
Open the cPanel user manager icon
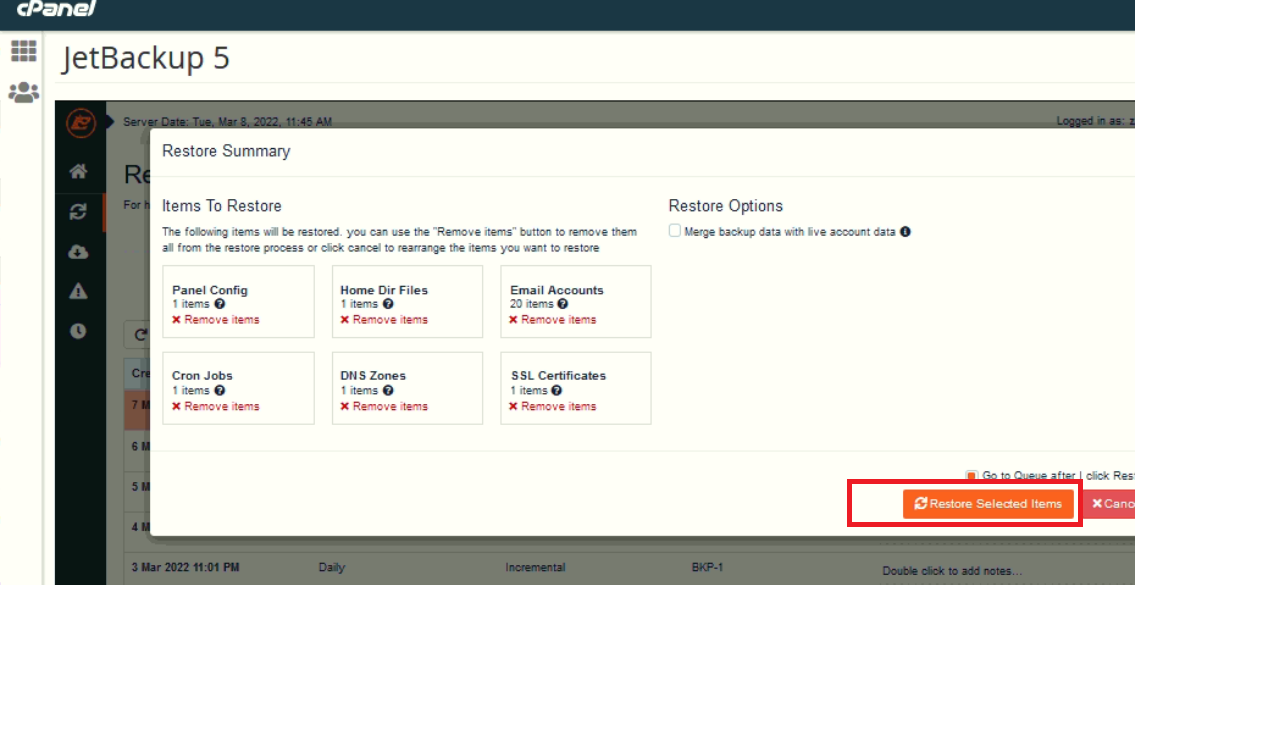[23, 93]
